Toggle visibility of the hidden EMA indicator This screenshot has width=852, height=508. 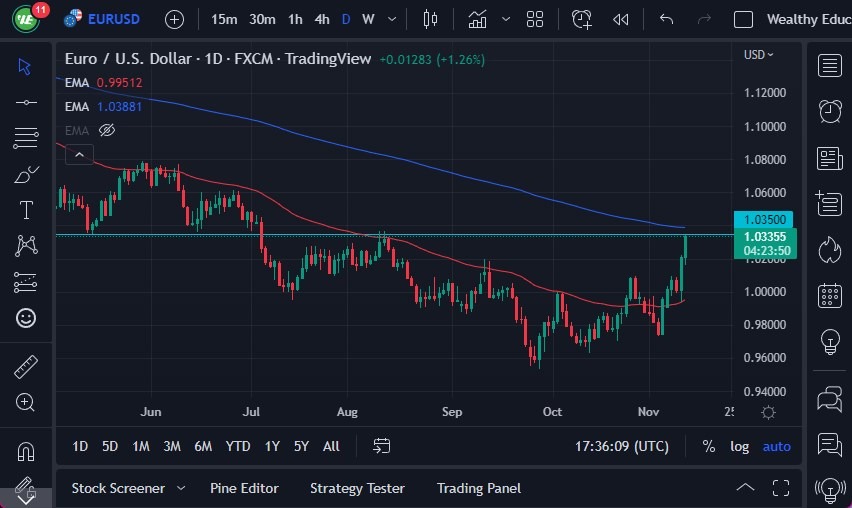tap(108, 130)
